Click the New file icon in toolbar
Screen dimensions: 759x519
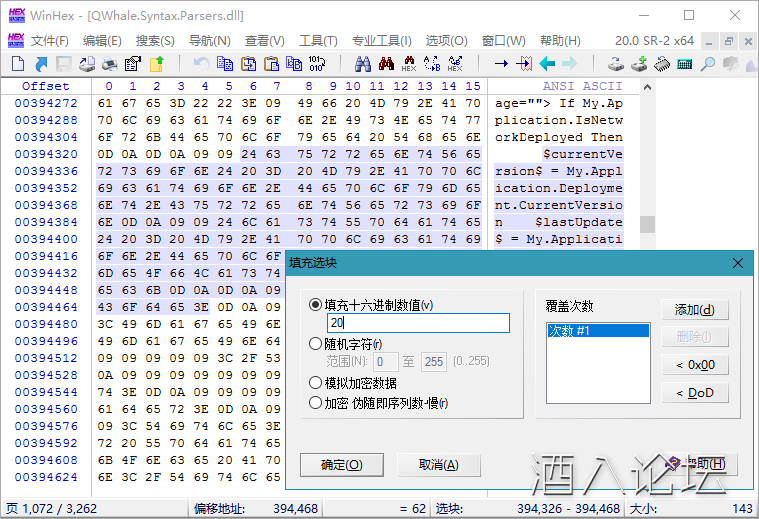click(x=17, y=64)
